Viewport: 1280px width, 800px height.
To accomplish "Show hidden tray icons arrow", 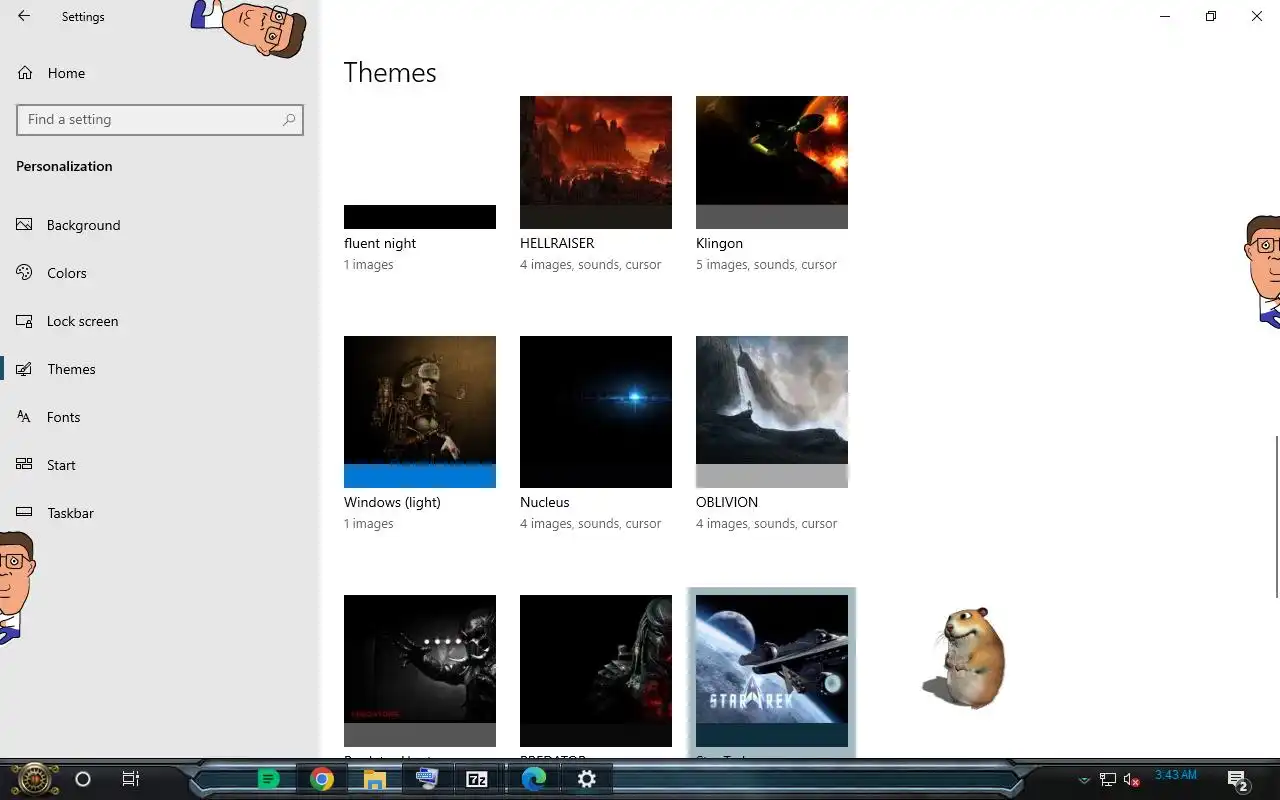I will tap(1083, 780).
